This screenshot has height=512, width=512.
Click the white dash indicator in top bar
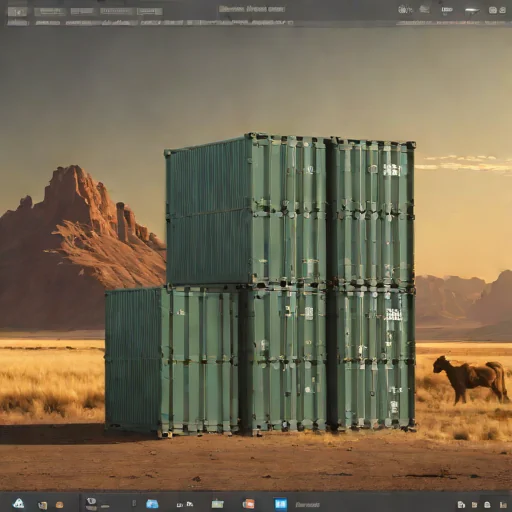(x=473, y=10)
